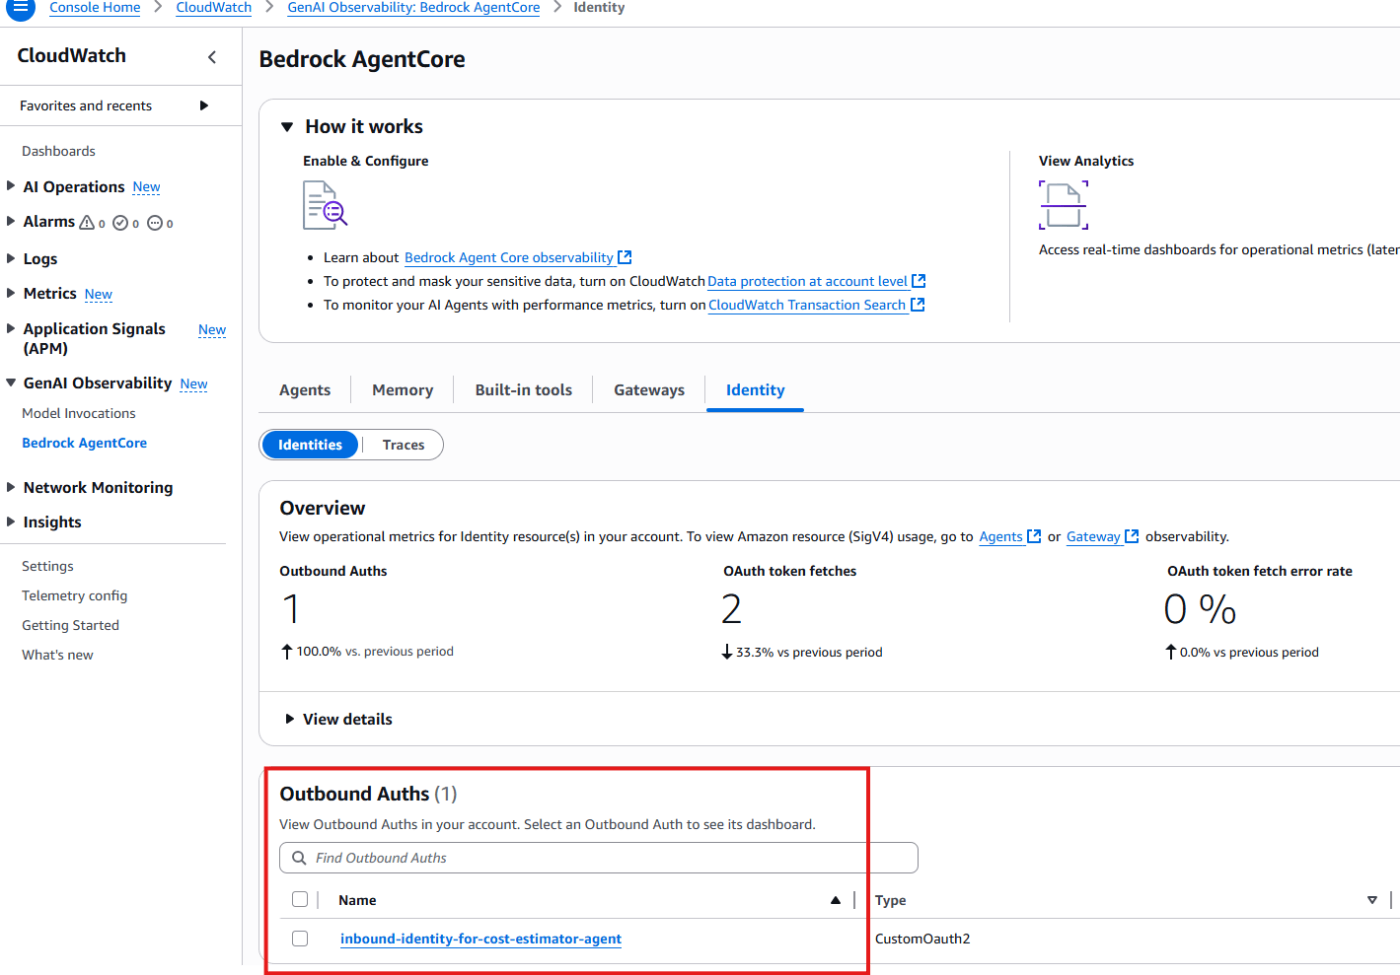This screenshot has height=975, width=1400.
Task: Sort by Name using the ascending arrow
Action: pyautogui.click(x=835, y=900)
